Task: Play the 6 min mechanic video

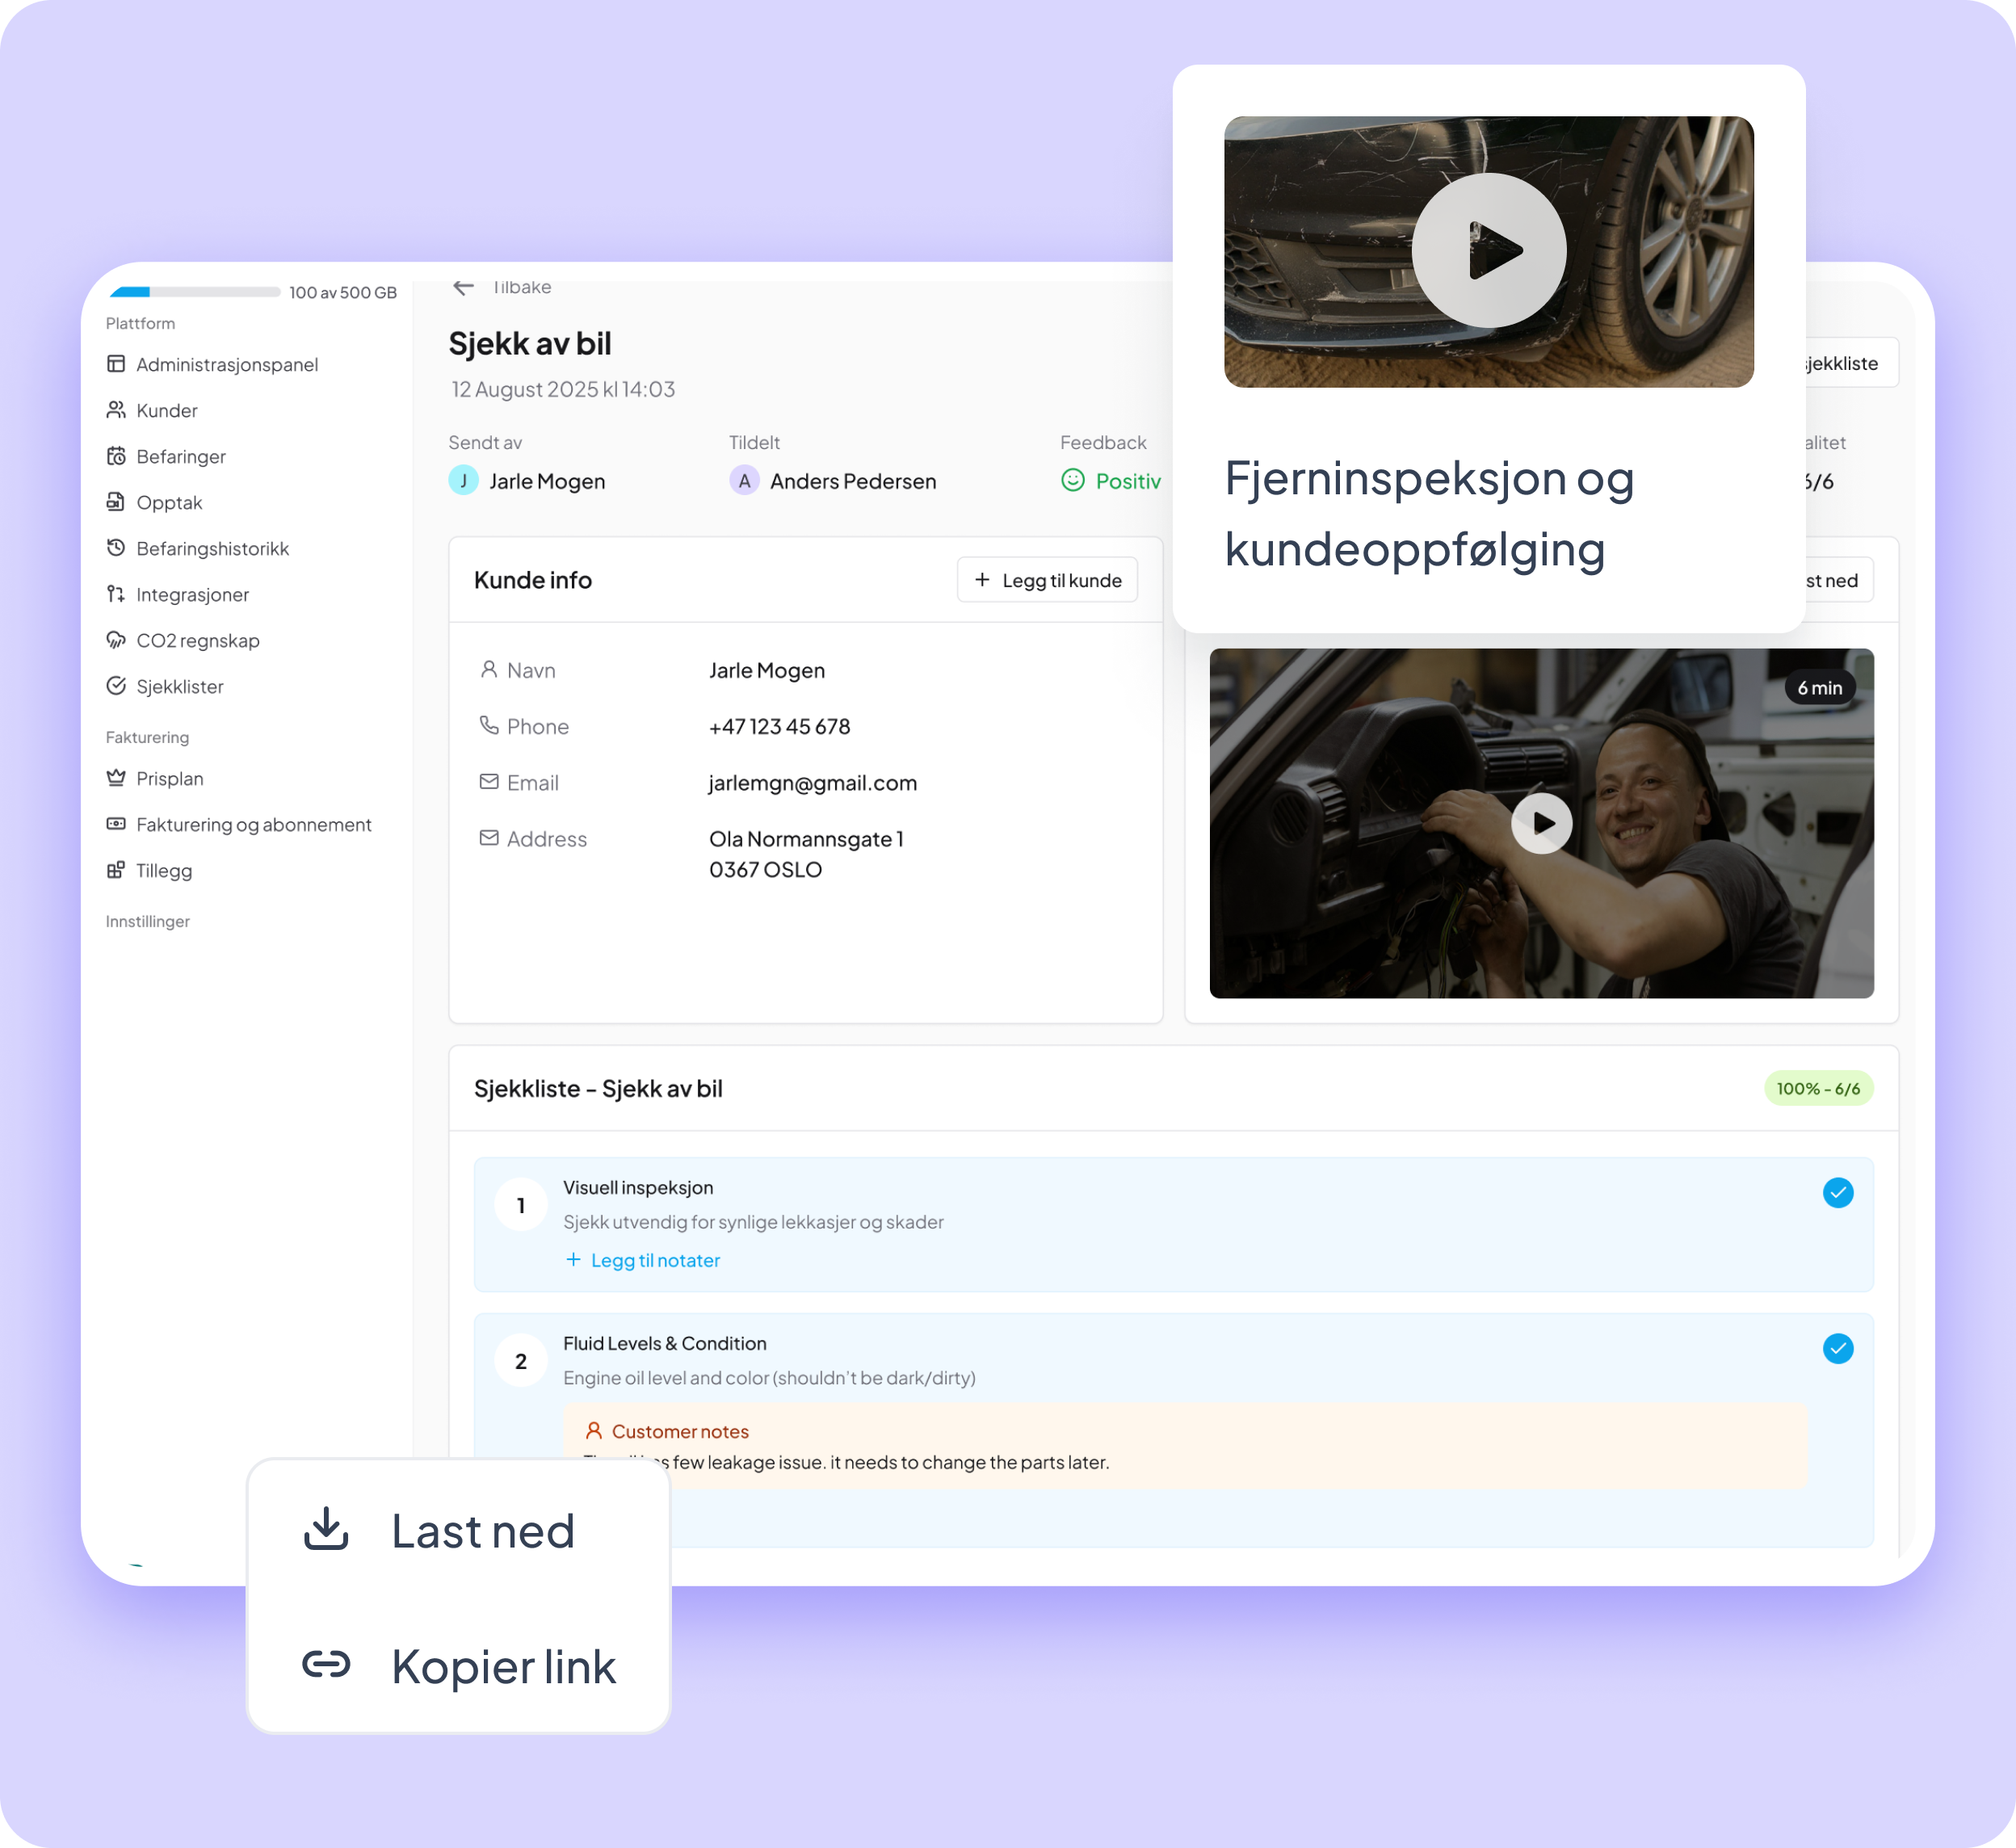Action: pos(1541,823)
